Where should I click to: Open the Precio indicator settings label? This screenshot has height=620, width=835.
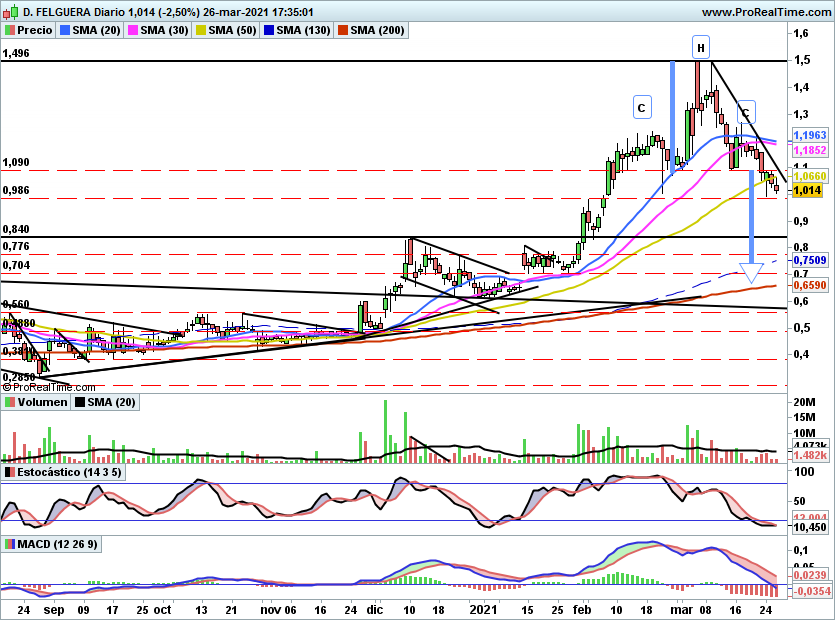(x=29, y=30)
